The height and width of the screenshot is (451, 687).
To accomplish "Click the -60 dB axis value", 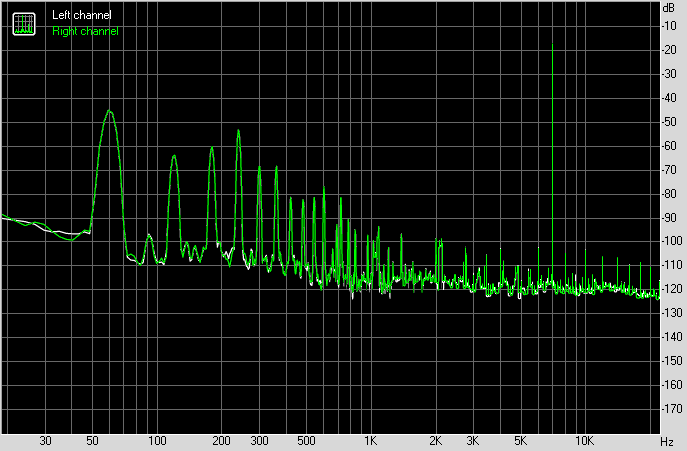I will [x=669, y=146].
